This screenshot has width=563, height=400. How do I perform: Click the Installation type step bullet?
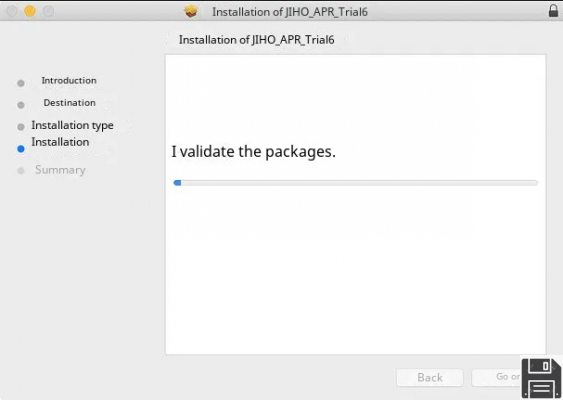point(21,127)
